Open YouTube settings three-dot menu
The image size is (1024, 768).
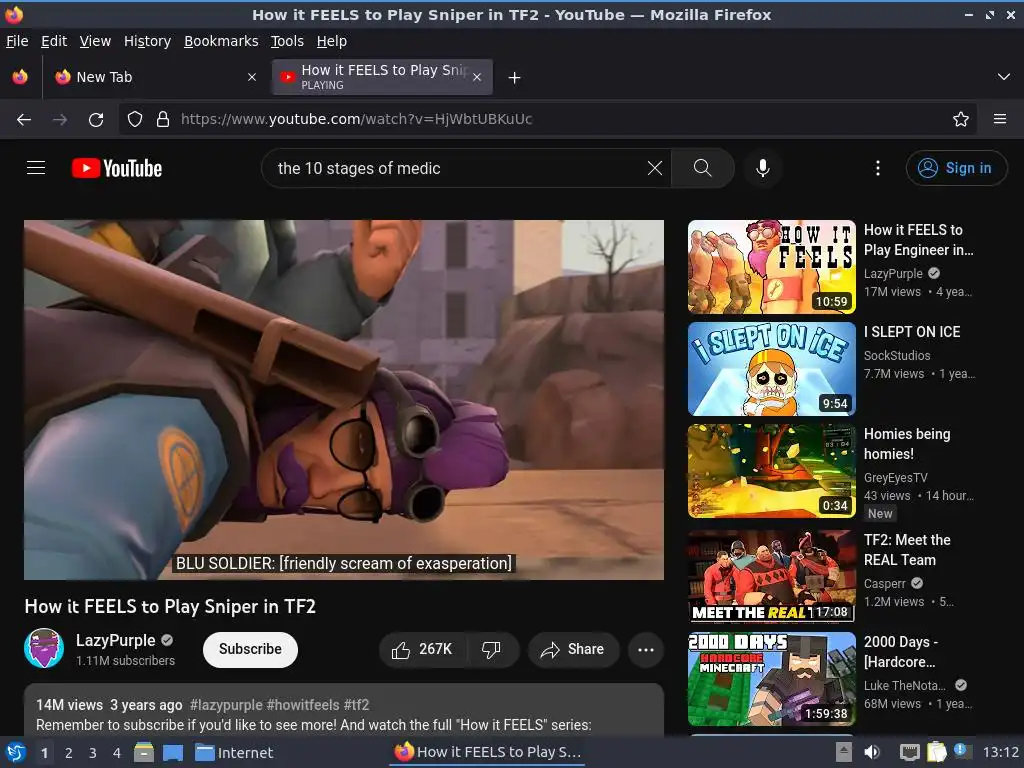(x=878, y=168)
